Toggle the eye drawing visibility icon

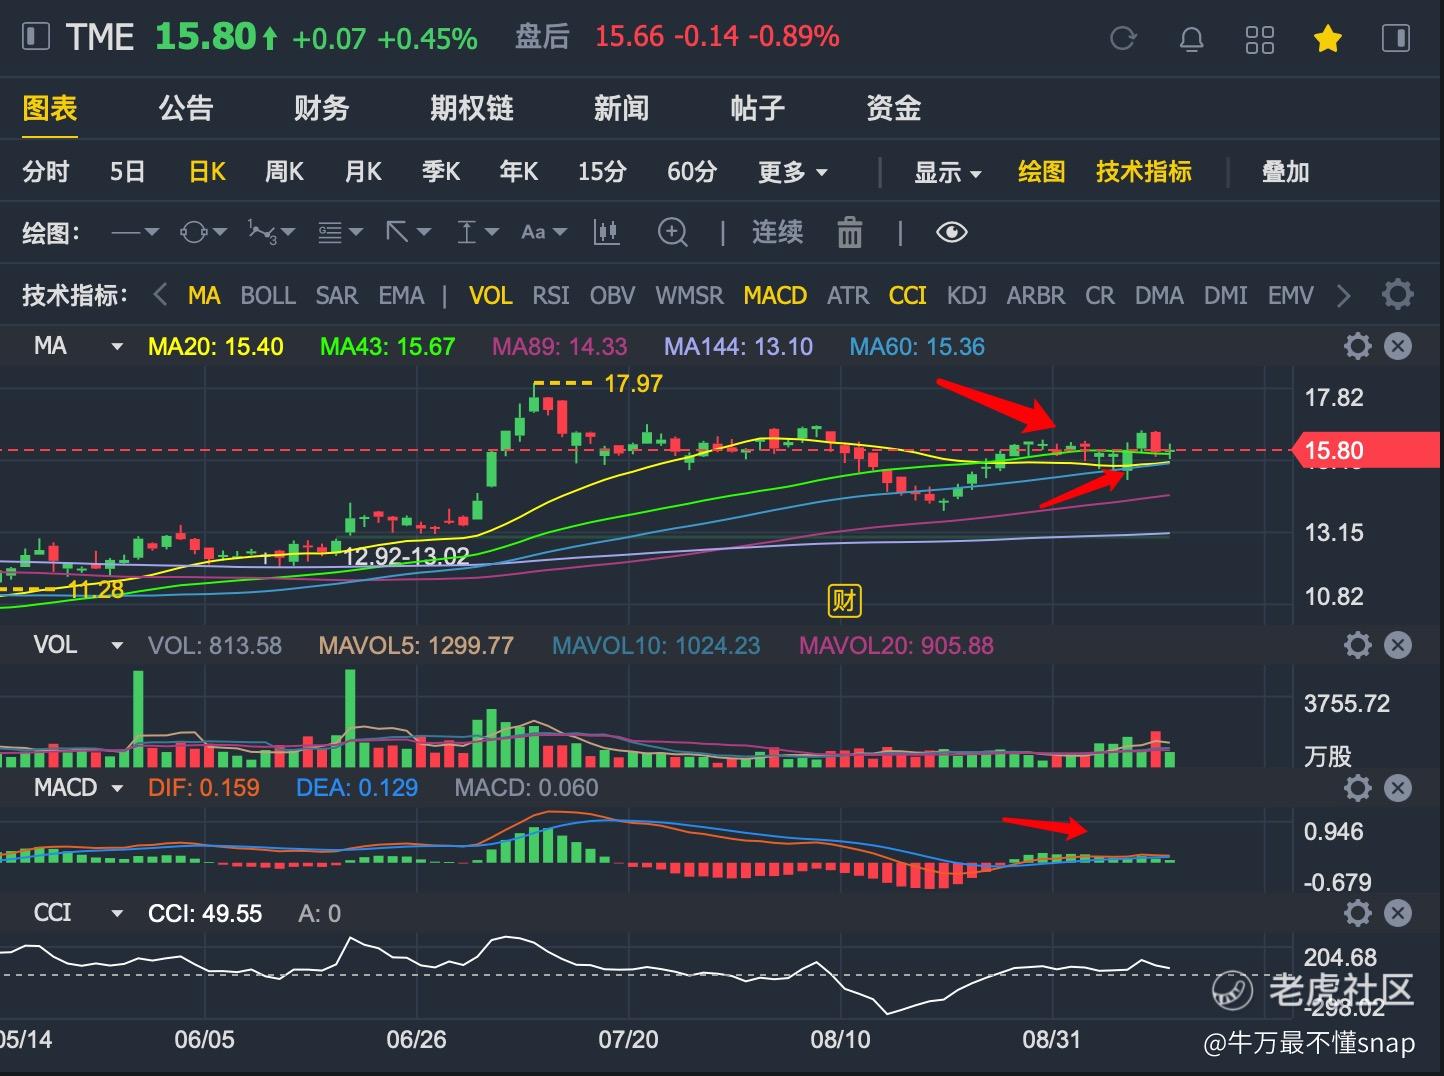(x=951, y=233)
